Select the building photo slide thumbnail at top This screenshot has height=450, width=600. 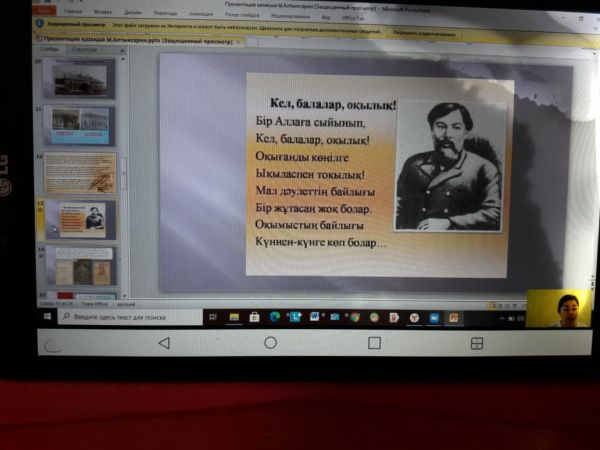coord(79,78)
